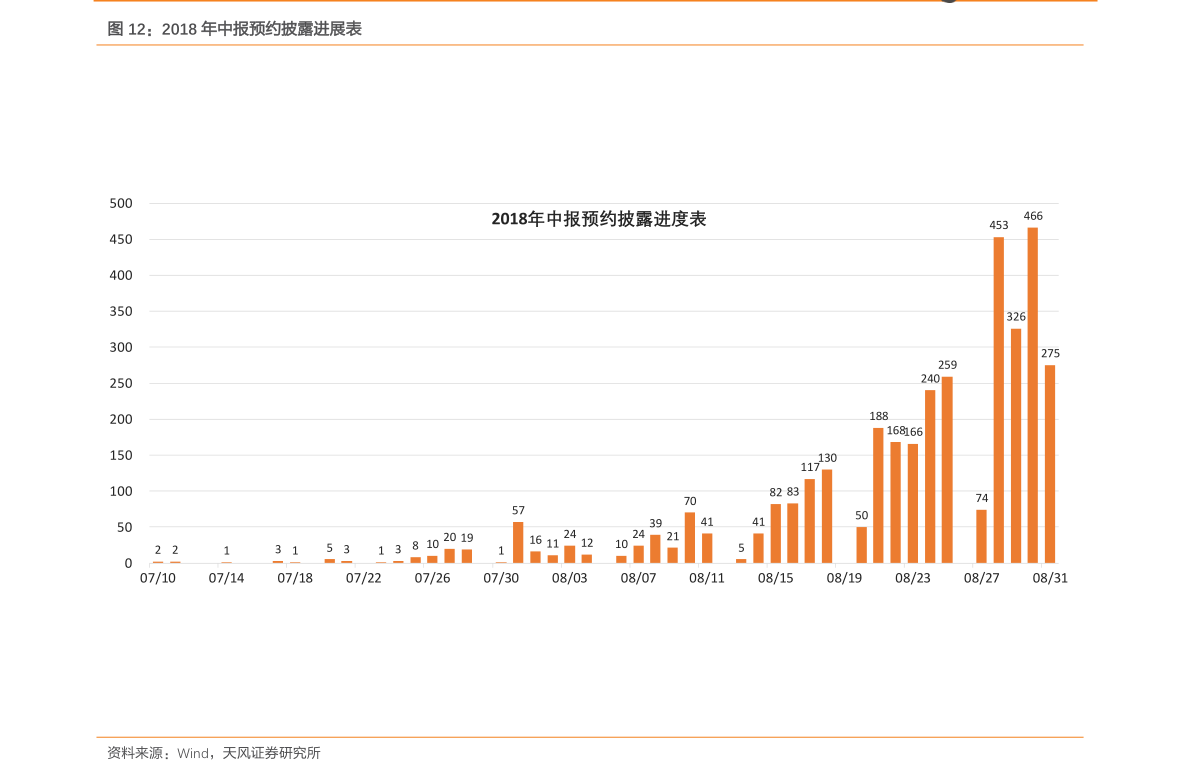
Task: Select the orange bar with value 466
Action: pos(1033,395)
